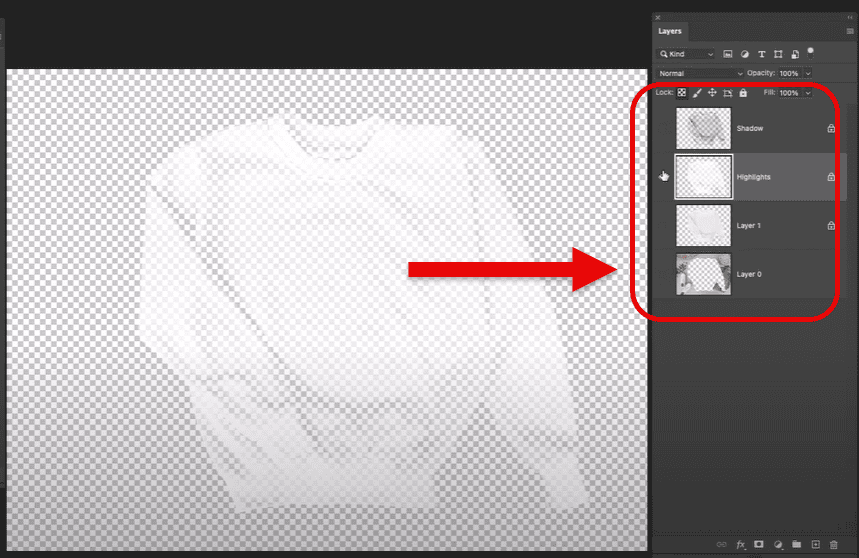859x558 pixels.
Task: Open the Opacity slider arrow
Action: point(808,73)
